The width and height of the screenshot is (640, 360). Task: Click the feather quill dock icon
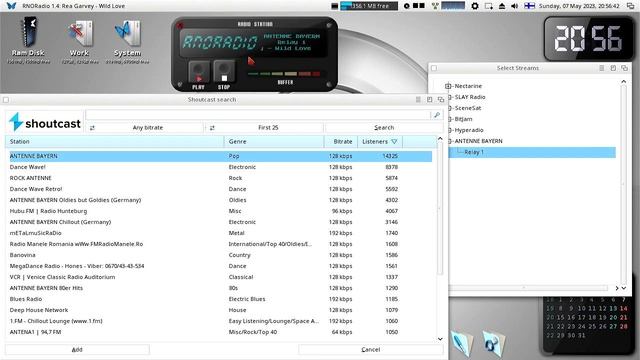[463, 344]
